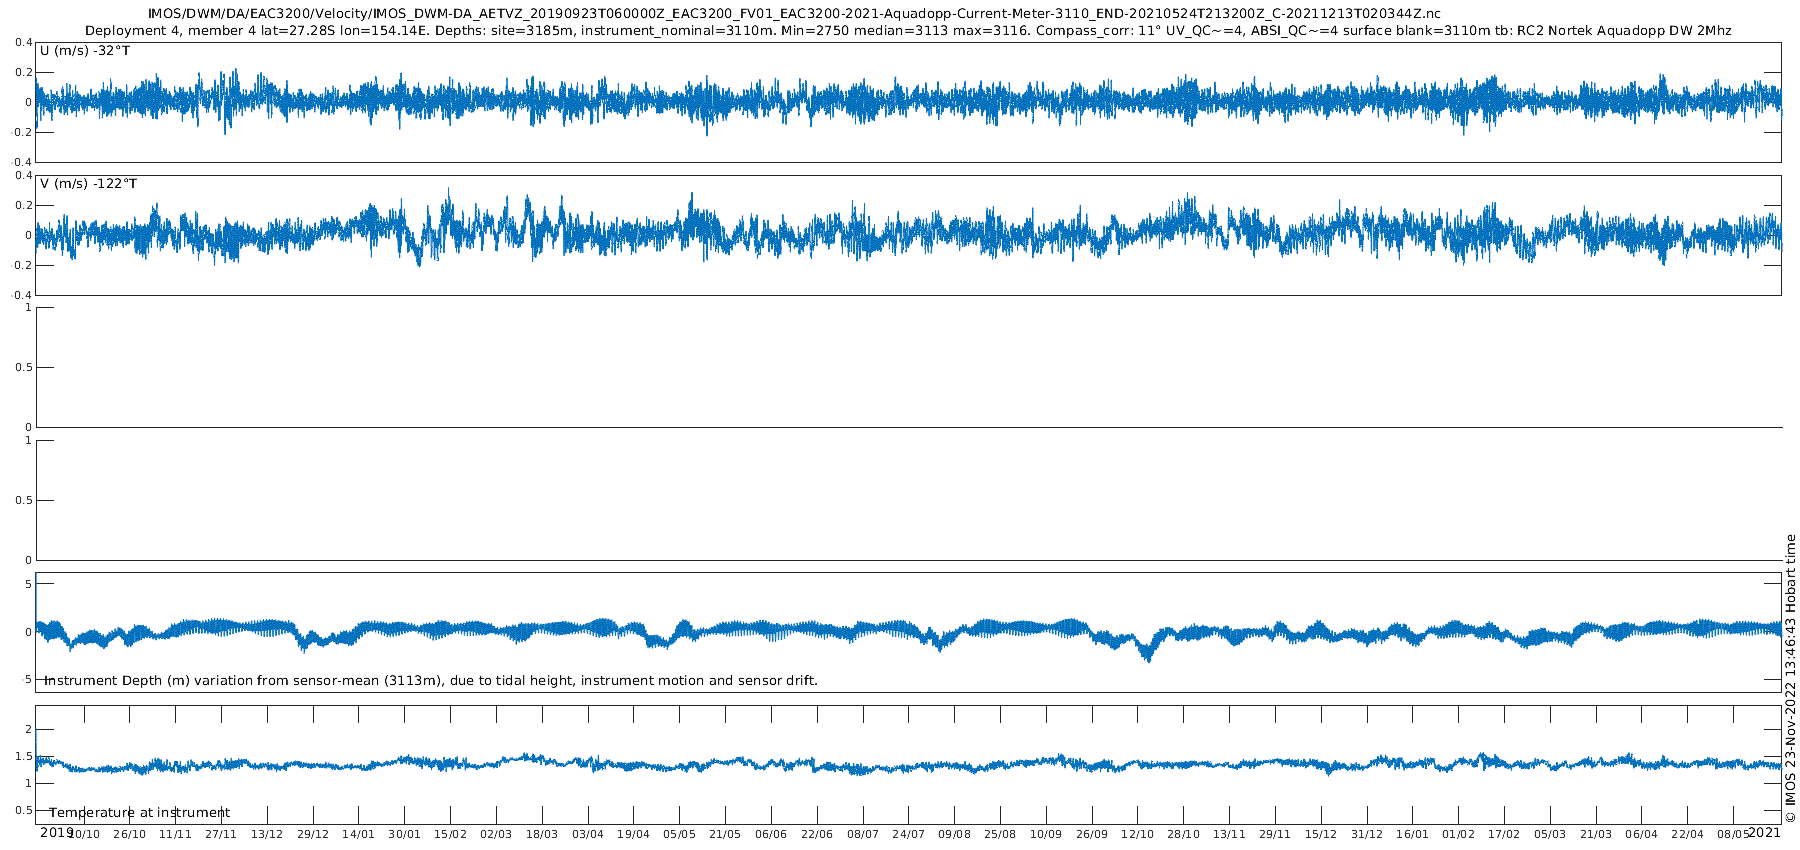Select the '13/12' date tick label
The image size is (1800, 850).
(267, 834)
